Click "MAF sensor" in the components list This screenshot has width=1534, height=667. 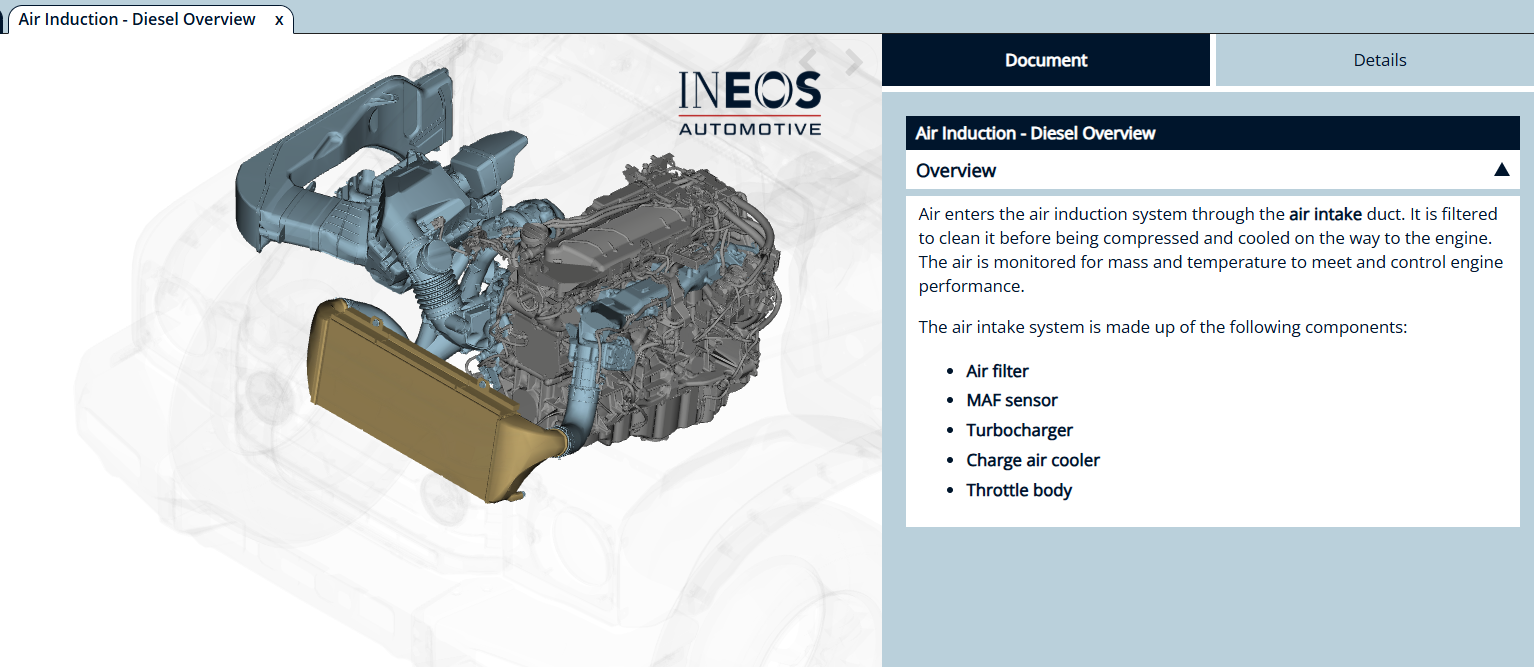(1011, 399)
